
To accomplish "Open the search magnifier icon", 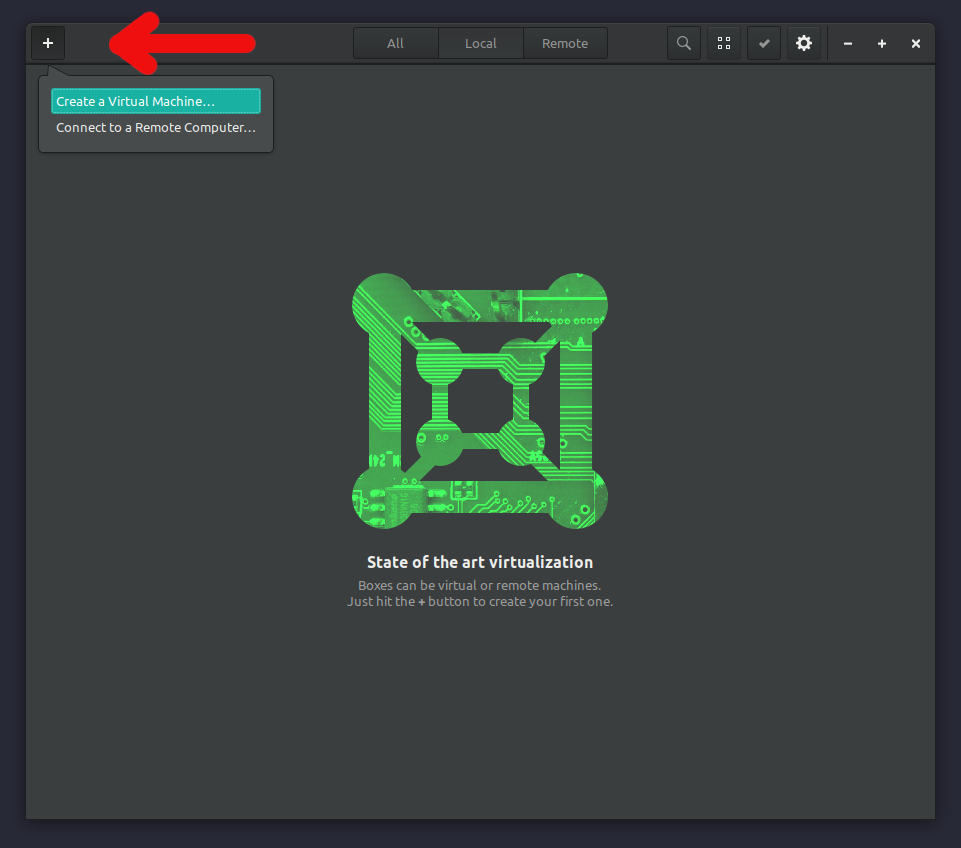I will pyautogui.click(x=684, y=43).
